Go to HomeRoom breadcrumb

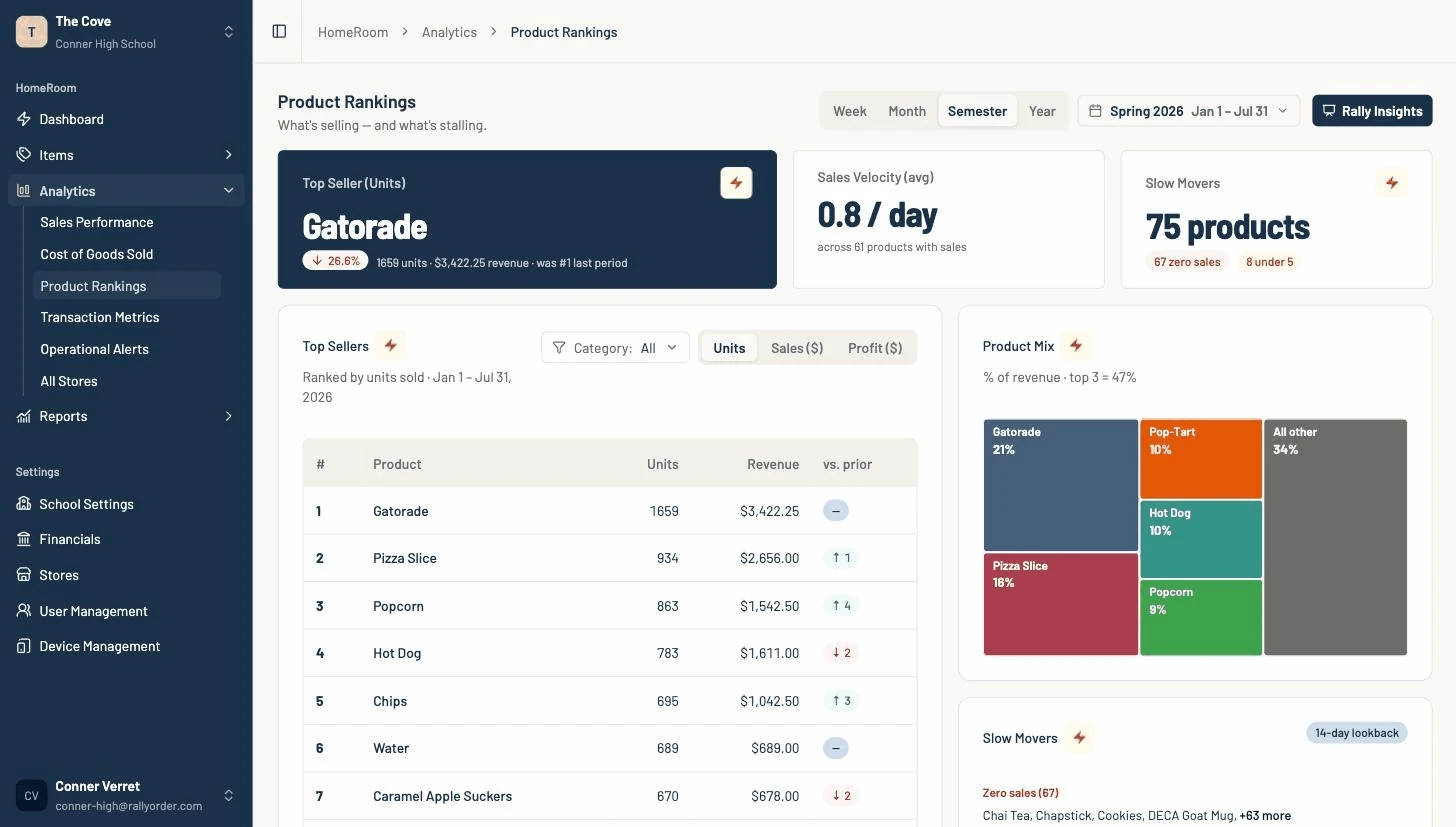pos(353,32)
